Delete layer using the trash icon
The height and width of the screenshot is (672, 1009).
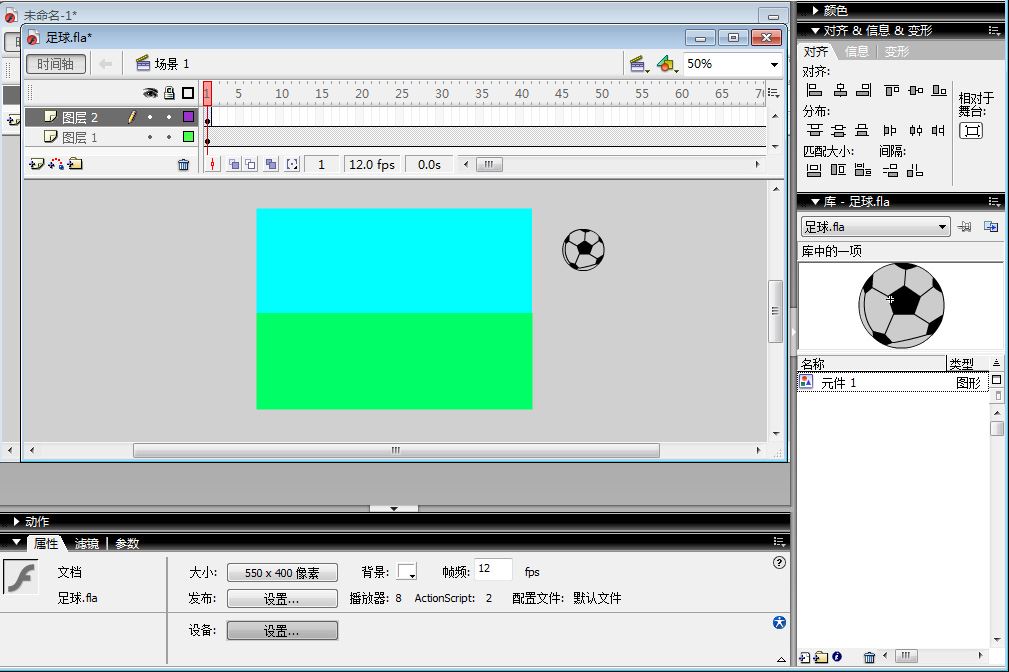183,165
